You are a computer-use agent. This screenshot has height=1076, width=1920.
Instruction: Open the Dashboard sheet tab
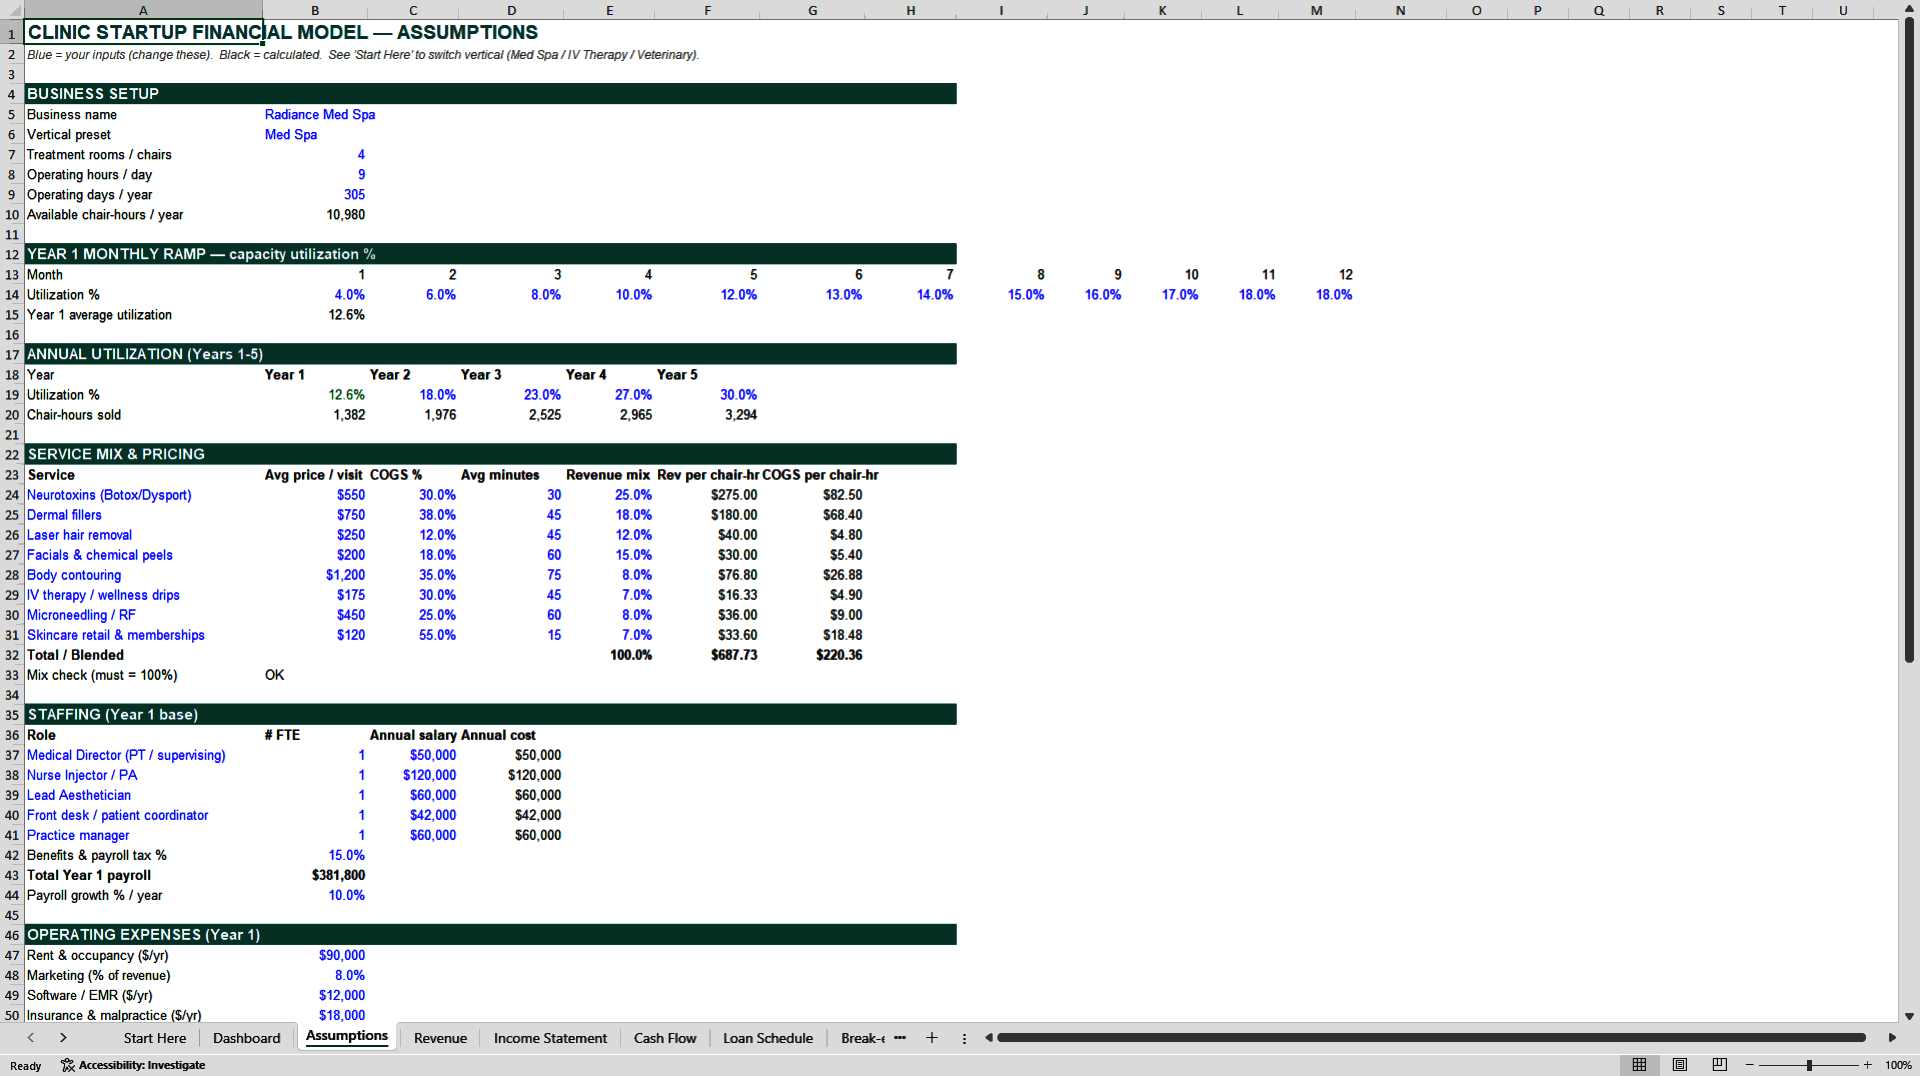tap(247, 1038)
